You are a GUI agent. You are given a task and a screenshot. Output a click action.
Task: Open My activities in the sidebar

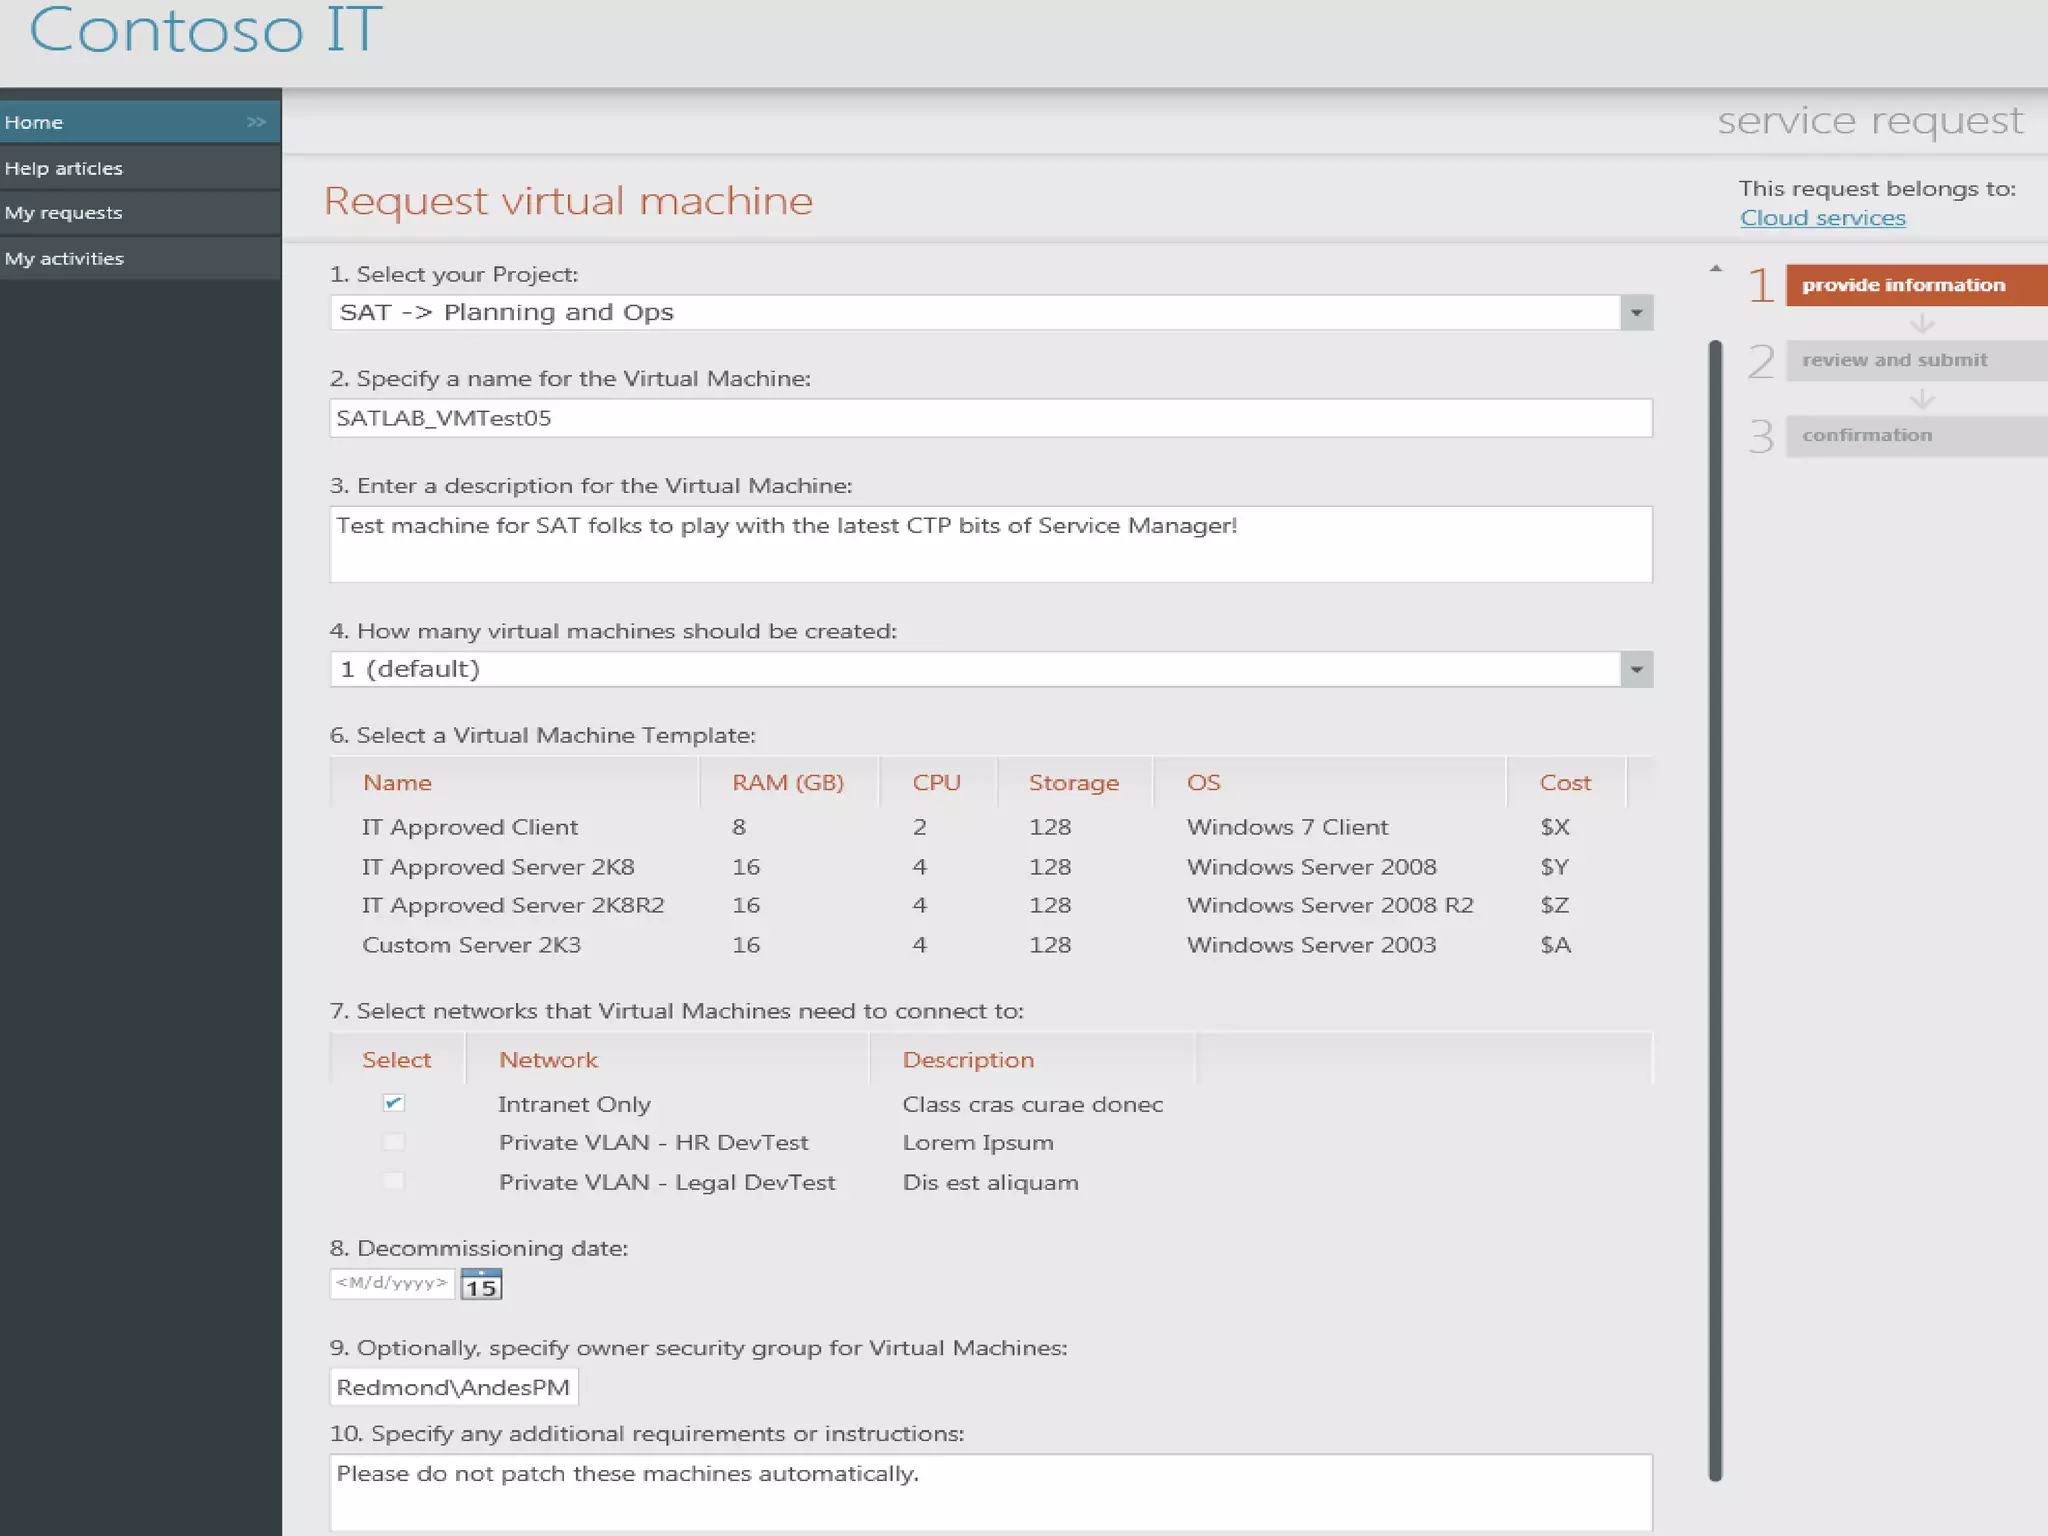point(64,258)
